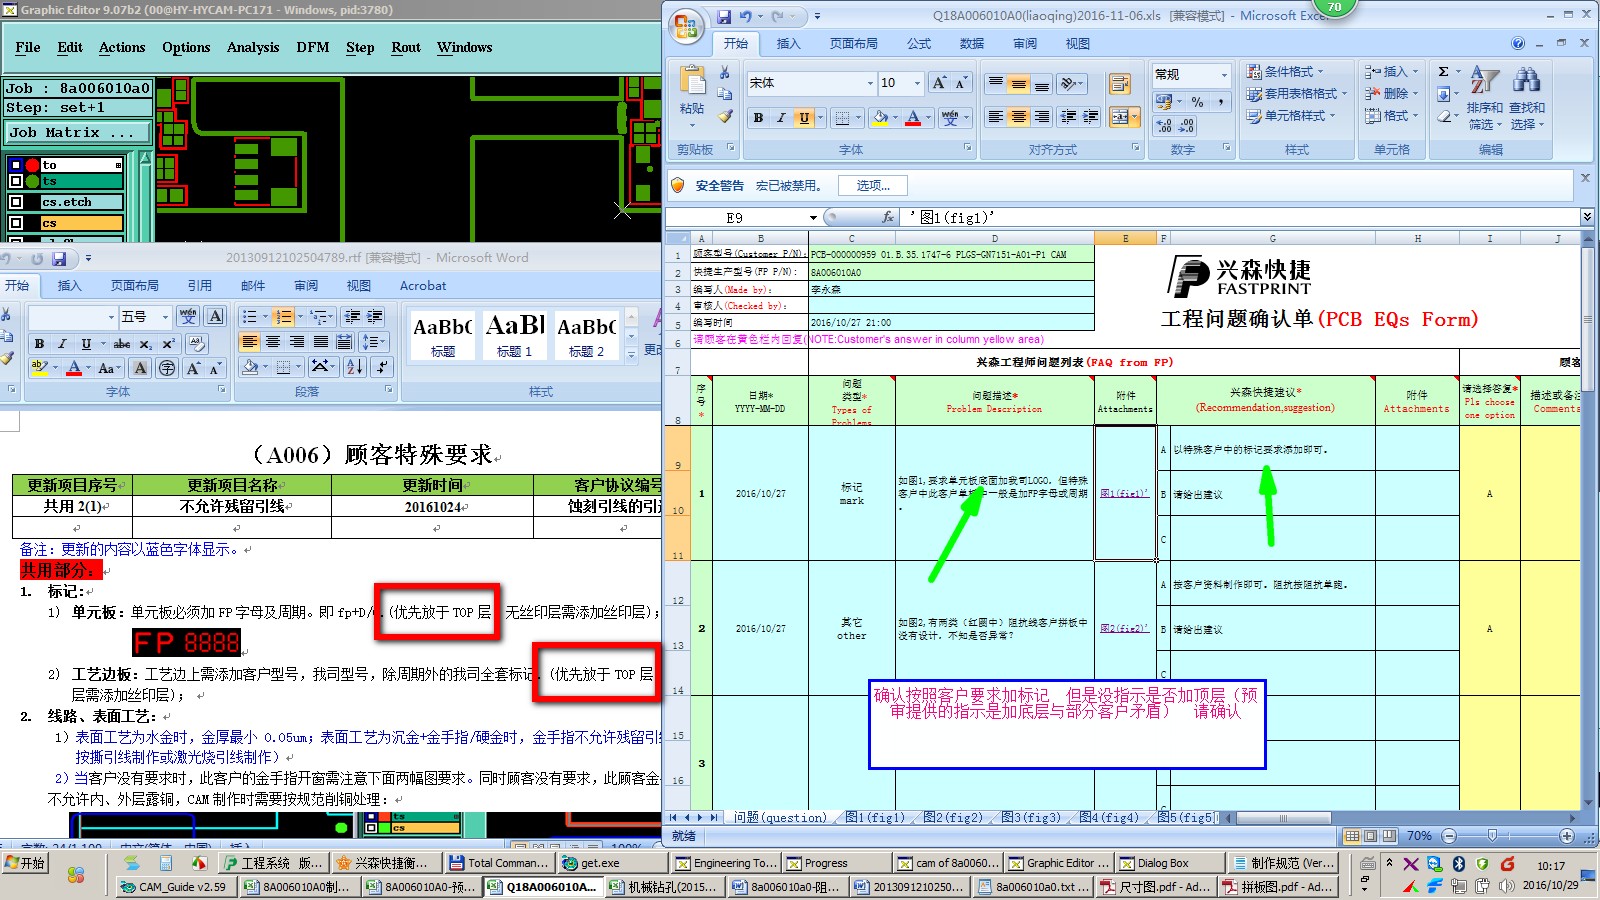Click Excel AutoSum sigma icon
This screenshot has height=900, width=1600.
pos(1443,72)
